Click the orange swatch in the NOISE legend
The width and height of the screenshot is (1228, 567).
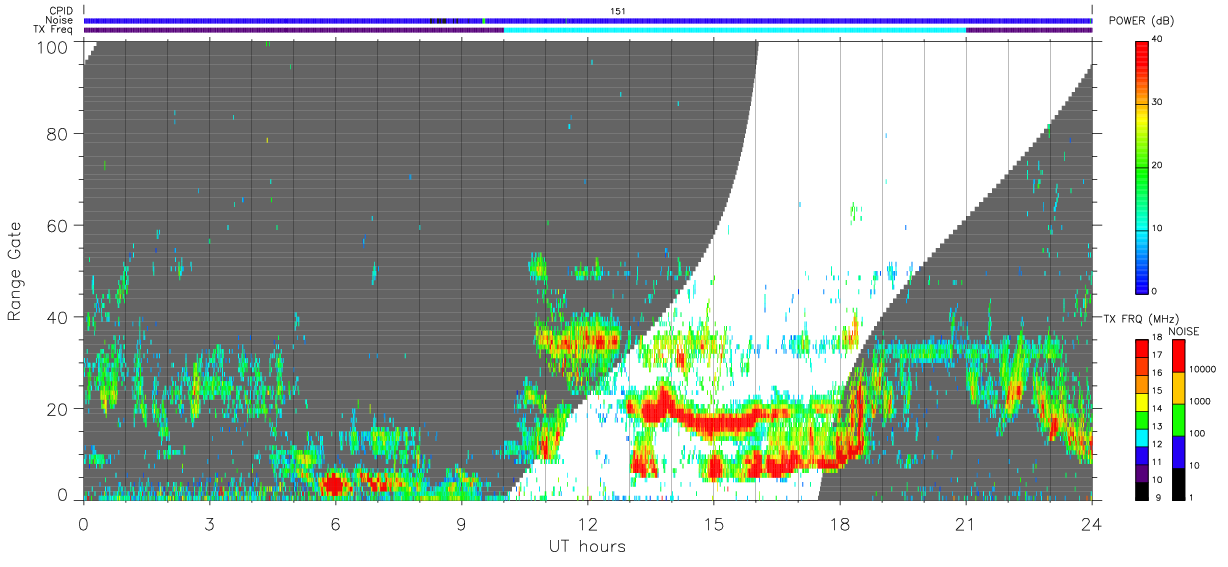(x=1179, y=388)
